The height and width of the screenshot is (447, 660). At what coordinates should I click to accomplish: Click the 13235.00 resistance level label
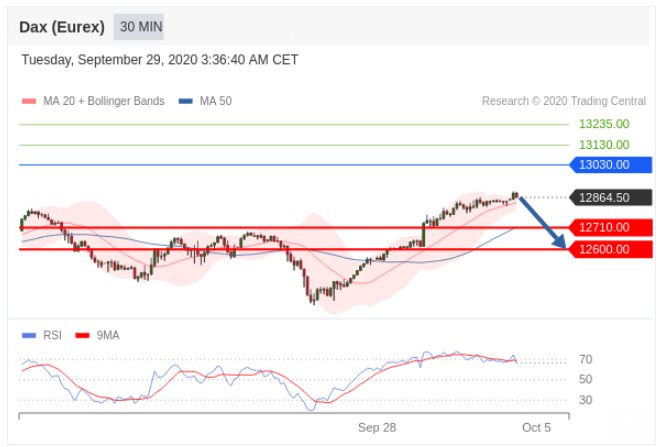[x=604, y=124]
